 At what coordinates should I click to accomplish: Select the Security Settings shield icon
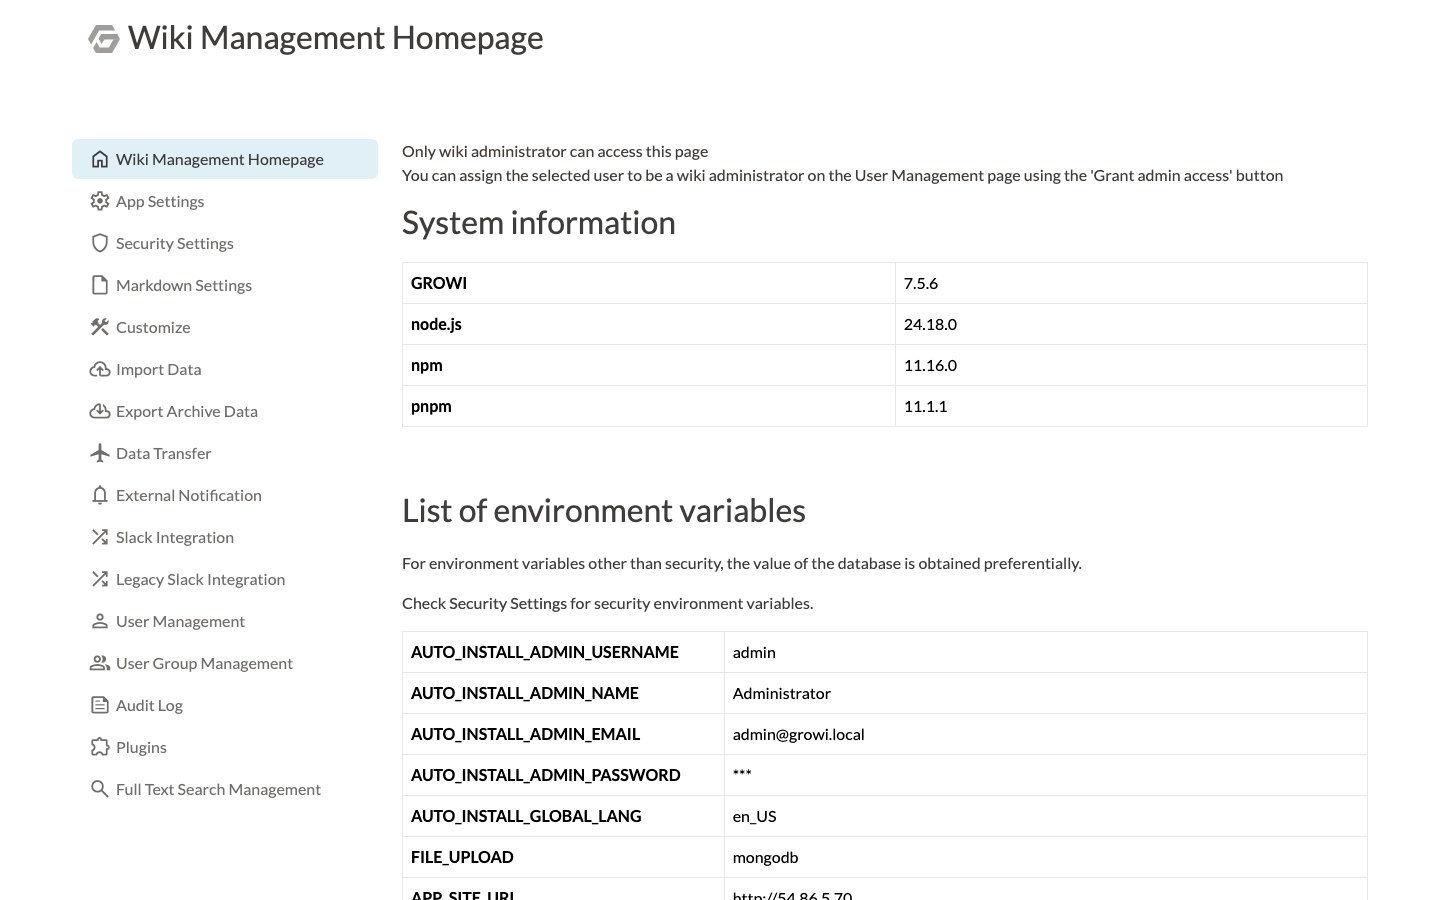(x=100, y=243)
